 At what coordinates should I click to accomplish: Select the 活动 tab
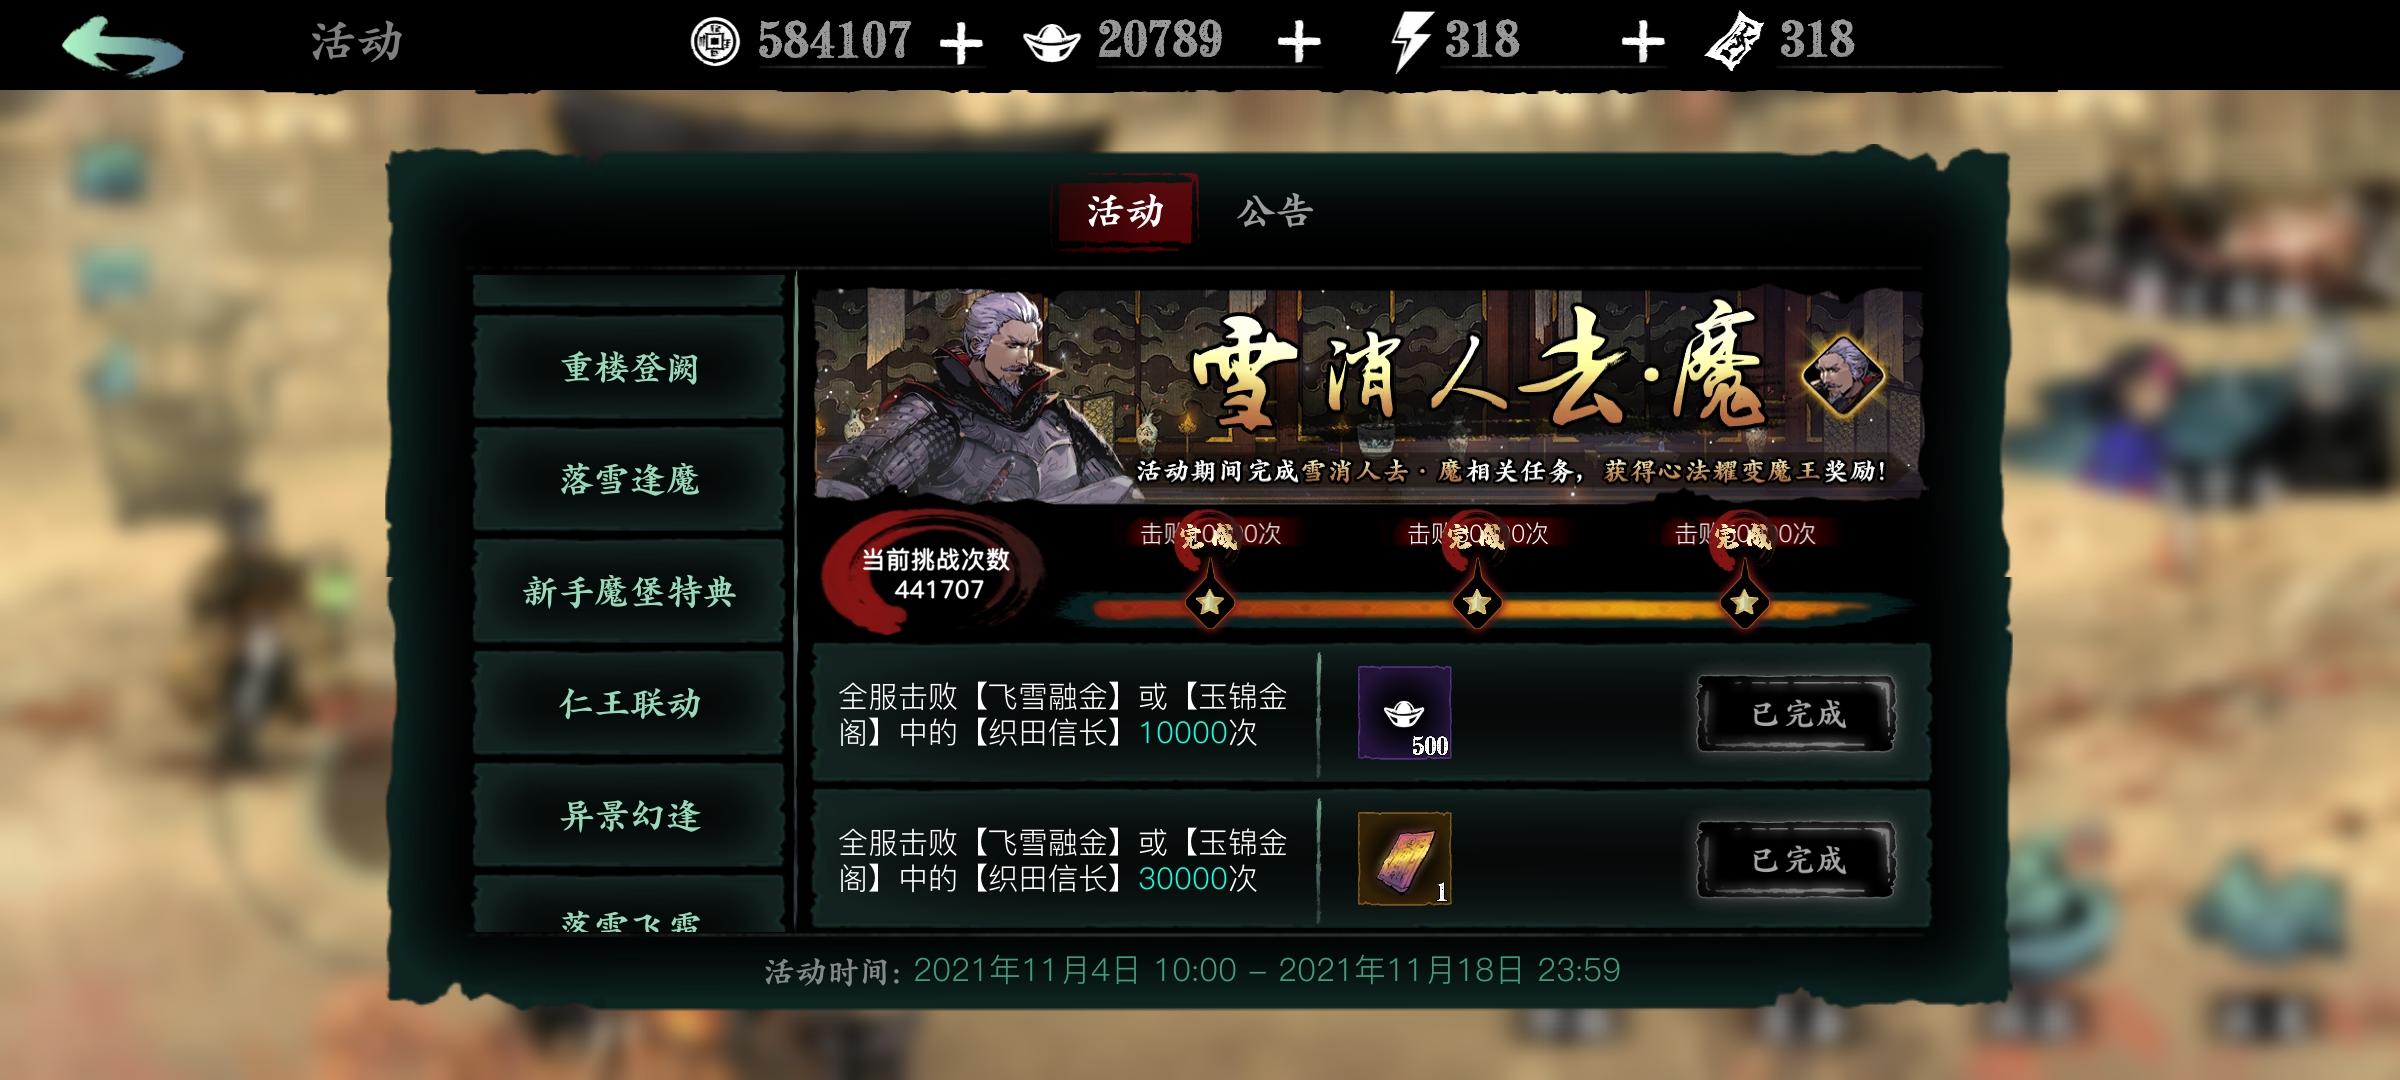coord(1125,211)
